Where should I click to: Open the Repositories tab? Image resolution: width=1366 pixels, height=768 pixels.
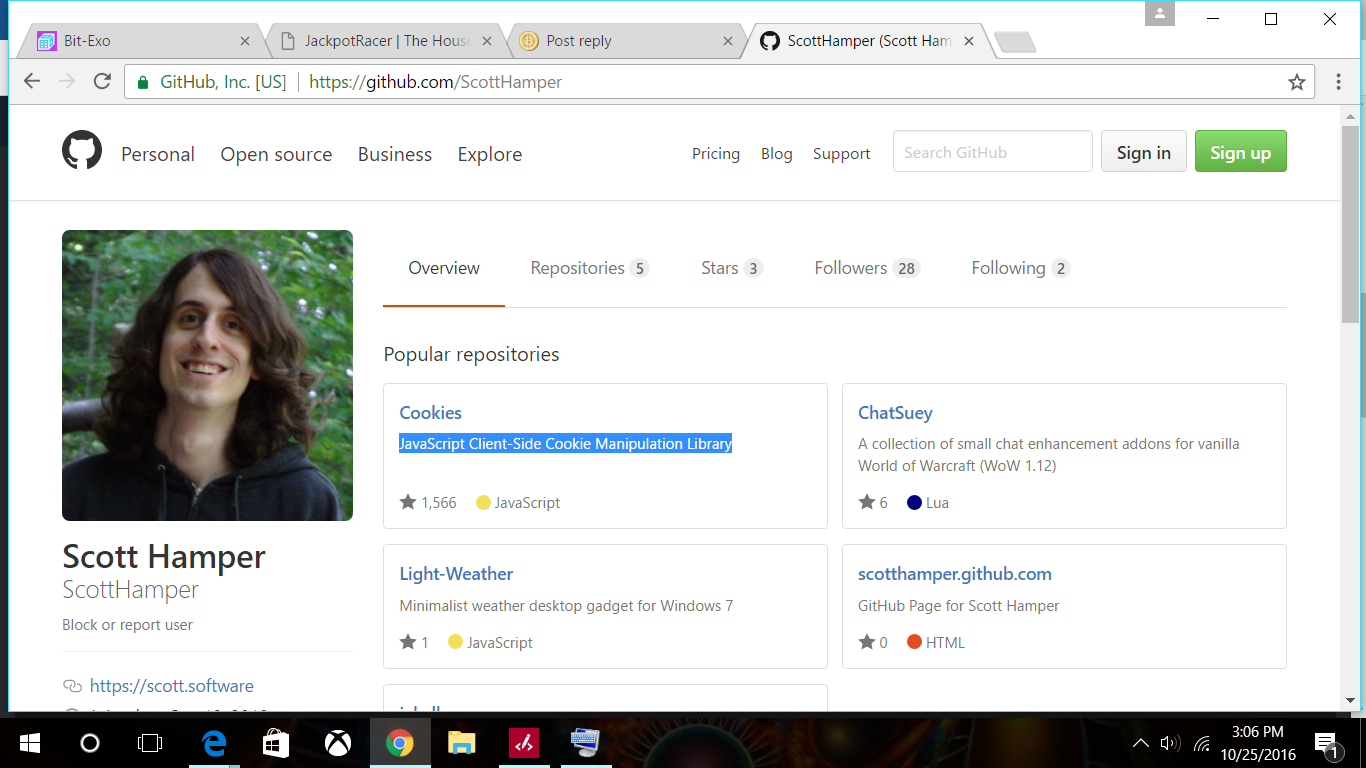[x=589, y=268]
